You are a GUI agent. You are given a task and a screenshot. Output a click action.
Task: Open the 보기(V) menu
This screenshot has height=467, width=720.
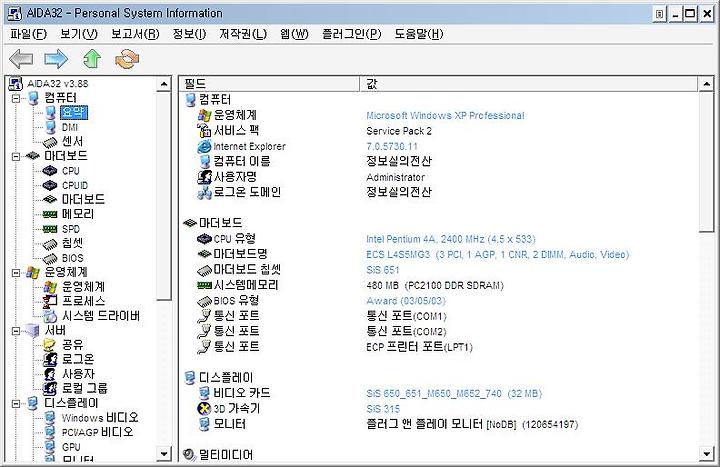tap(79, 34)
